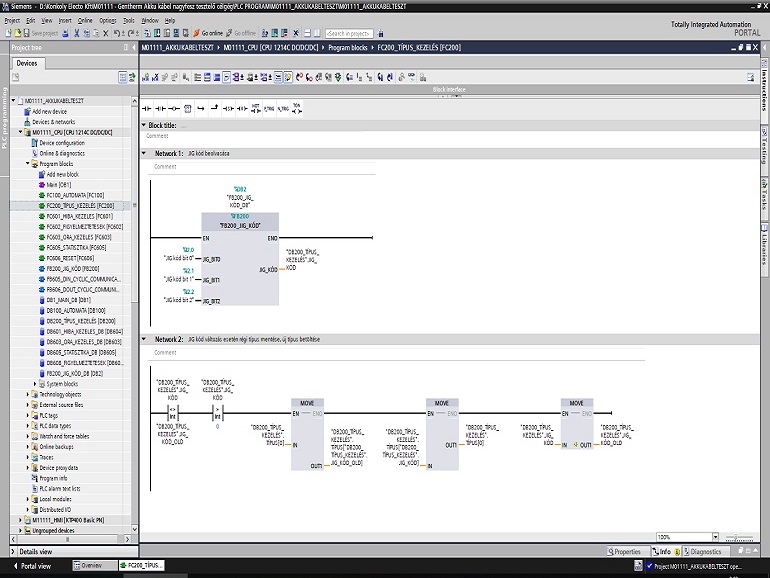
Task: Click project tree view toggle icon under Devices
Action: pyautogui.click(x=123, y=77)
